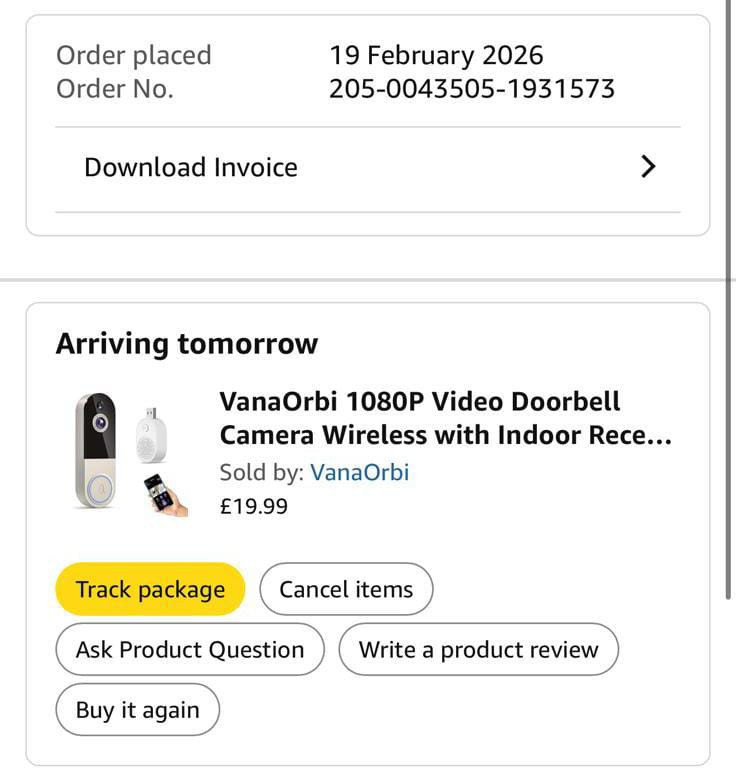Click the Cancel items button
This screenshot has height=774, width=736.
(x=346, y=589)
